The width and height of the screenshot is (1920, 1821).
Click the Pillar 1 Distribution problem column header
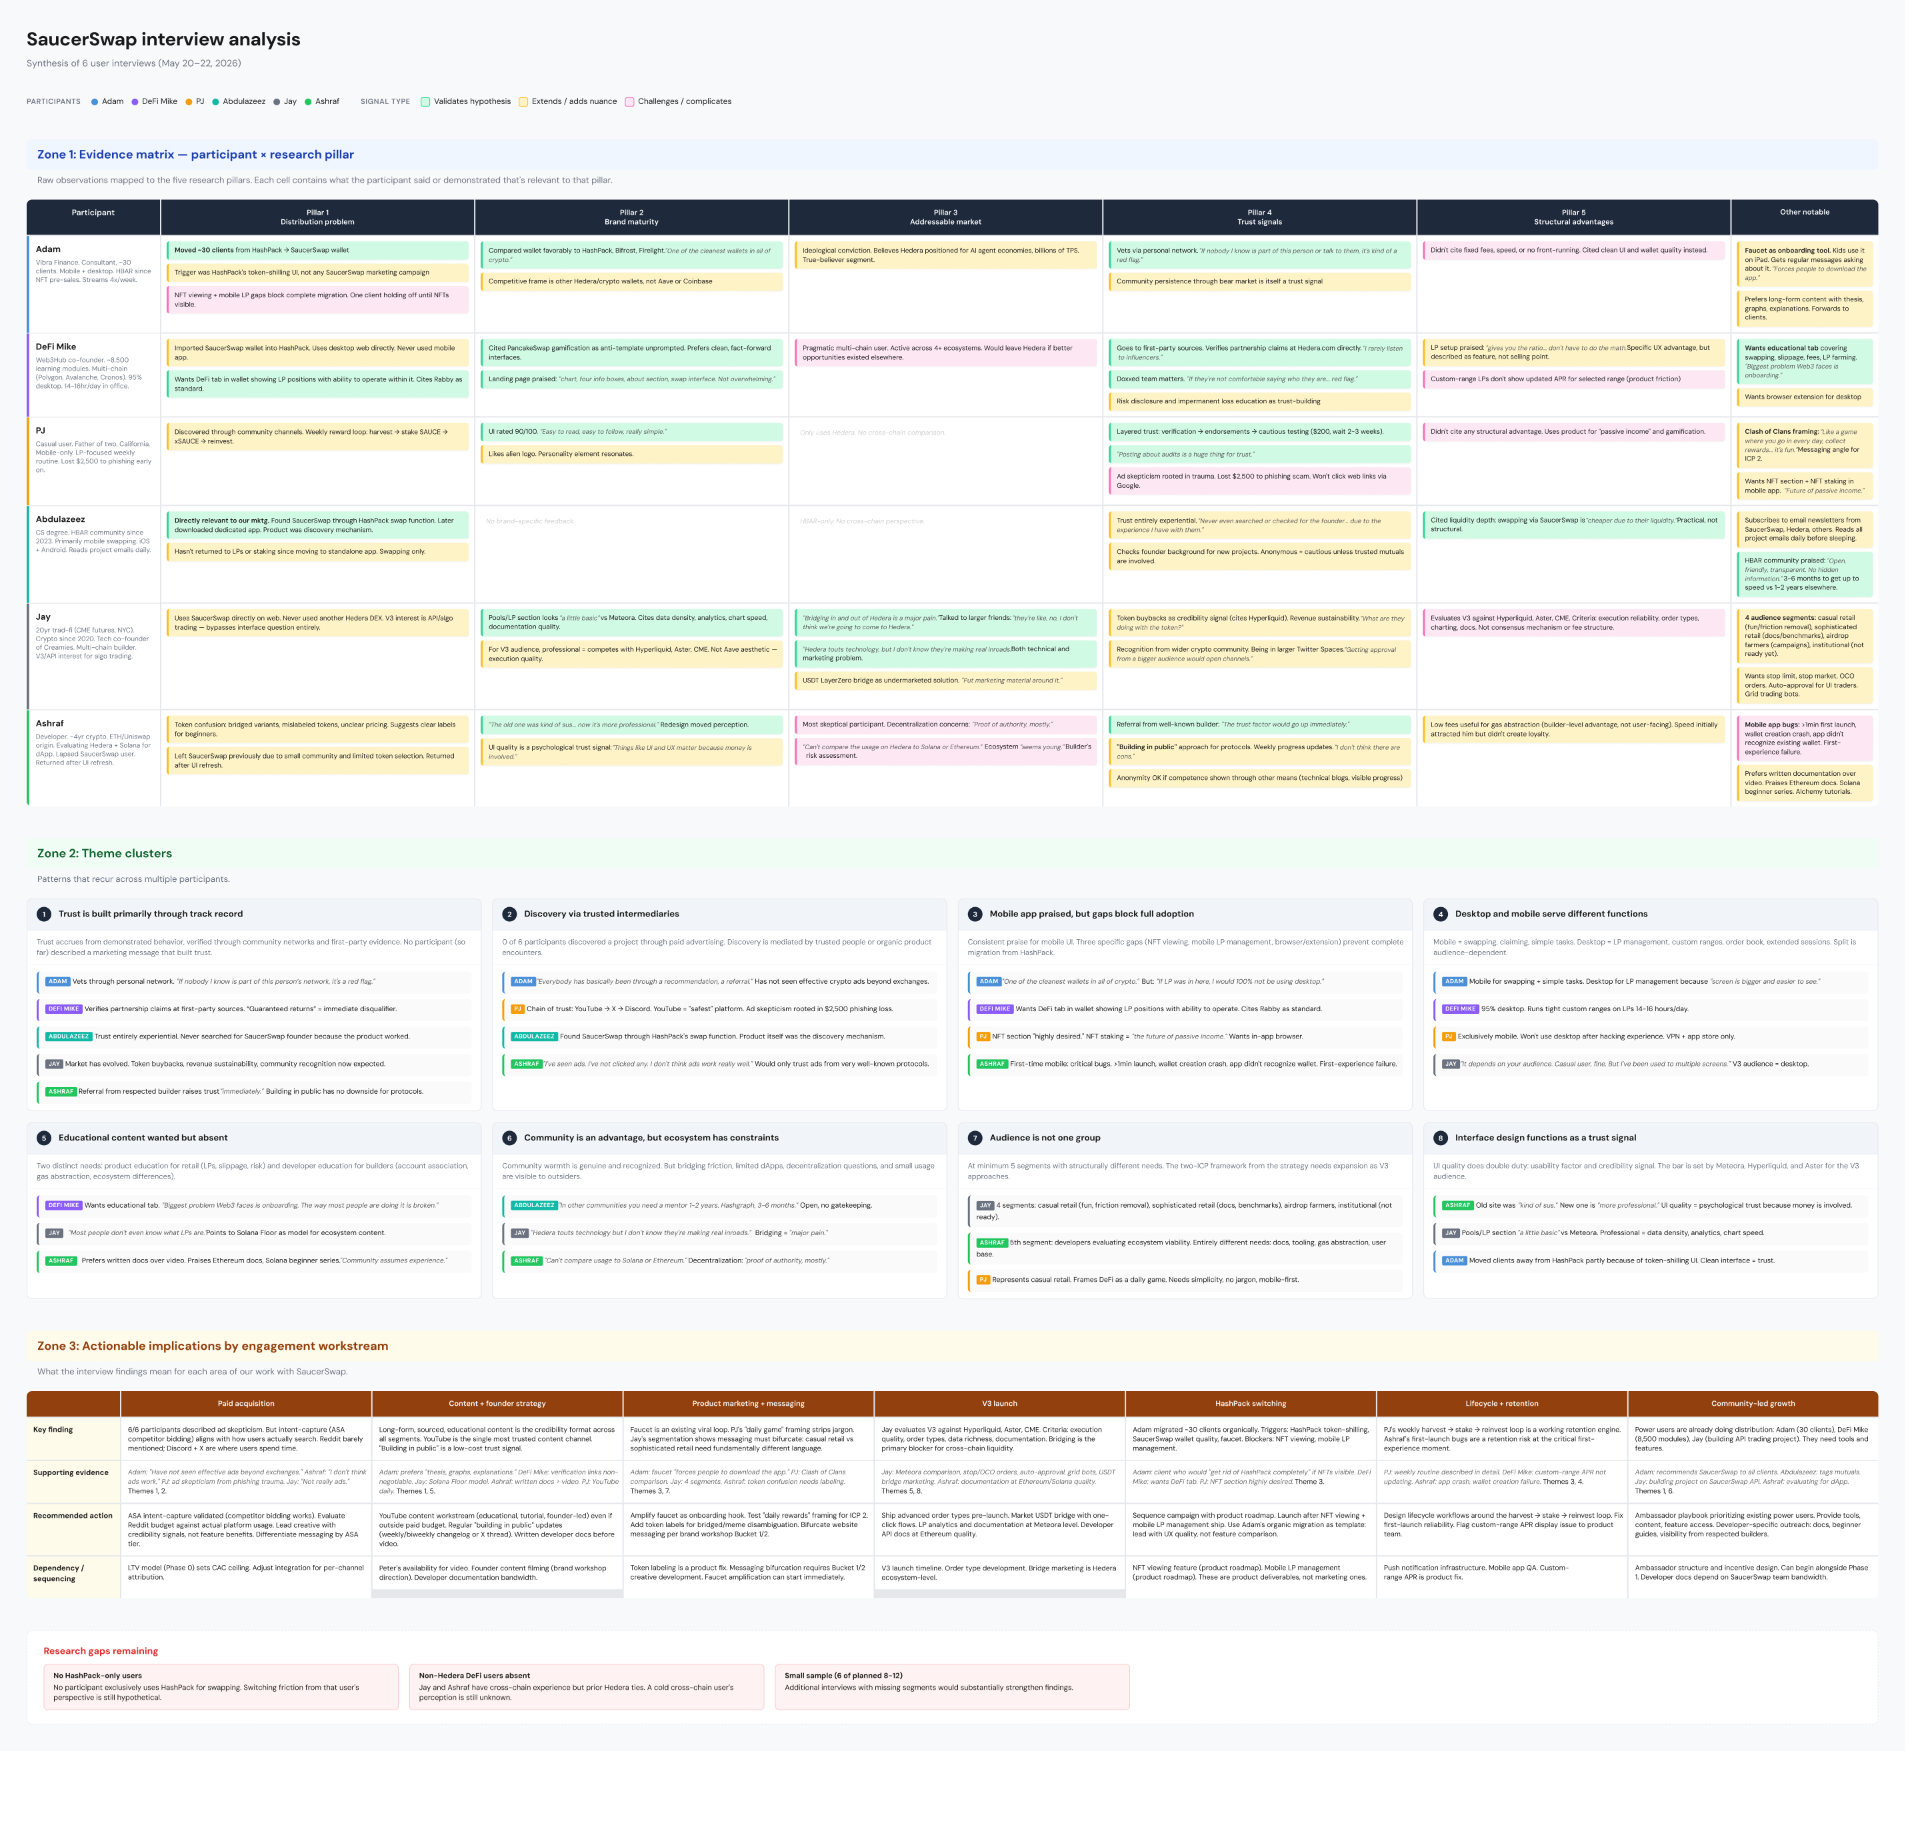click(x=319, y=219)
